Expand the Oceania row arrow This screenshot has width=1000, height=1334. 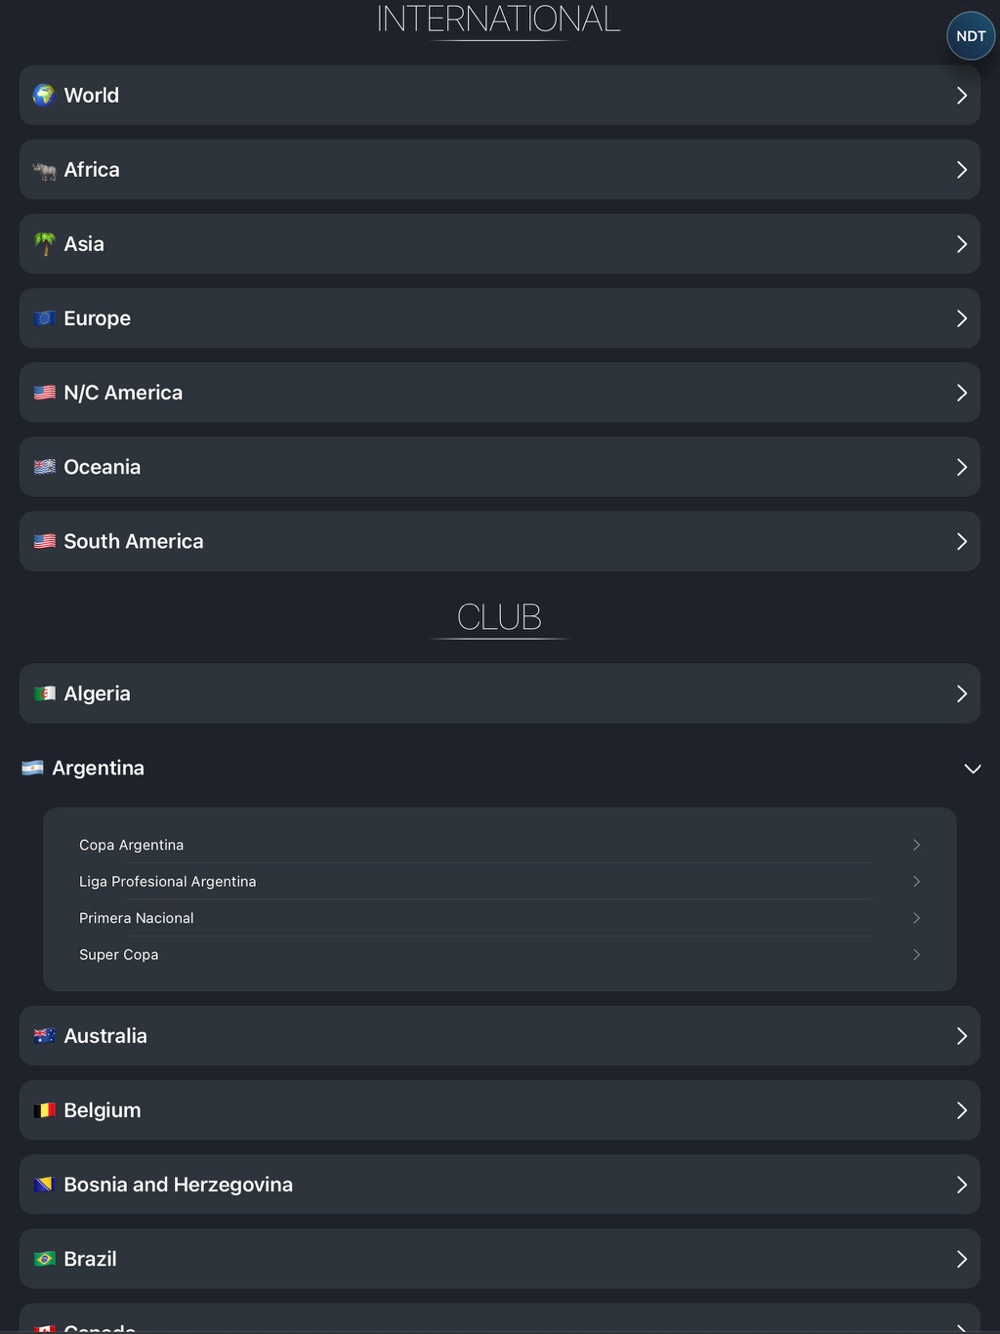[x=961, y=467]
